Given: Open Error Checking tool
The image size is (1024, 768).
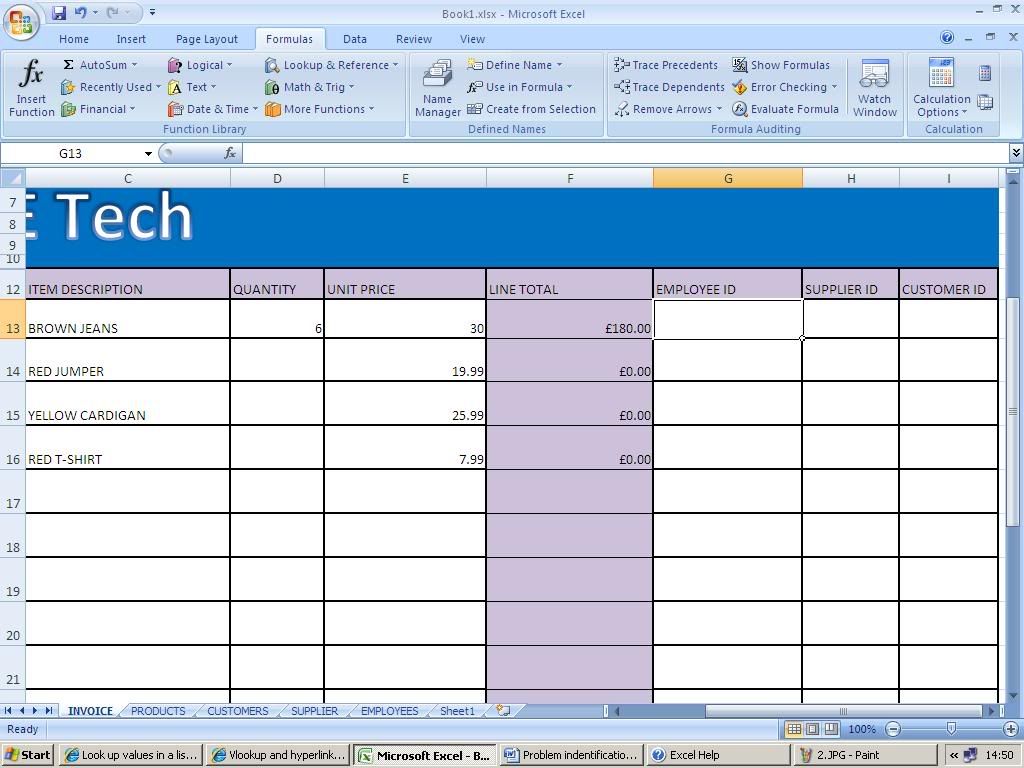Looking at the screenshot, I should 784,87.
